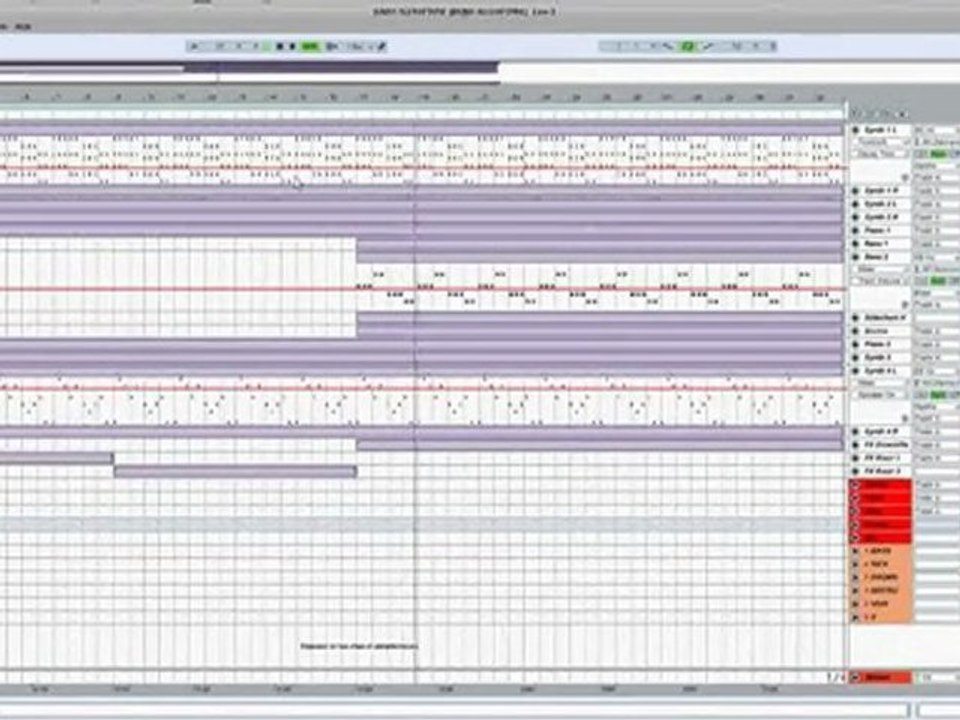Click the bottom time ruler of the arrangement
This screenshot has width=960, height=720.
click(x=421, y=689)
